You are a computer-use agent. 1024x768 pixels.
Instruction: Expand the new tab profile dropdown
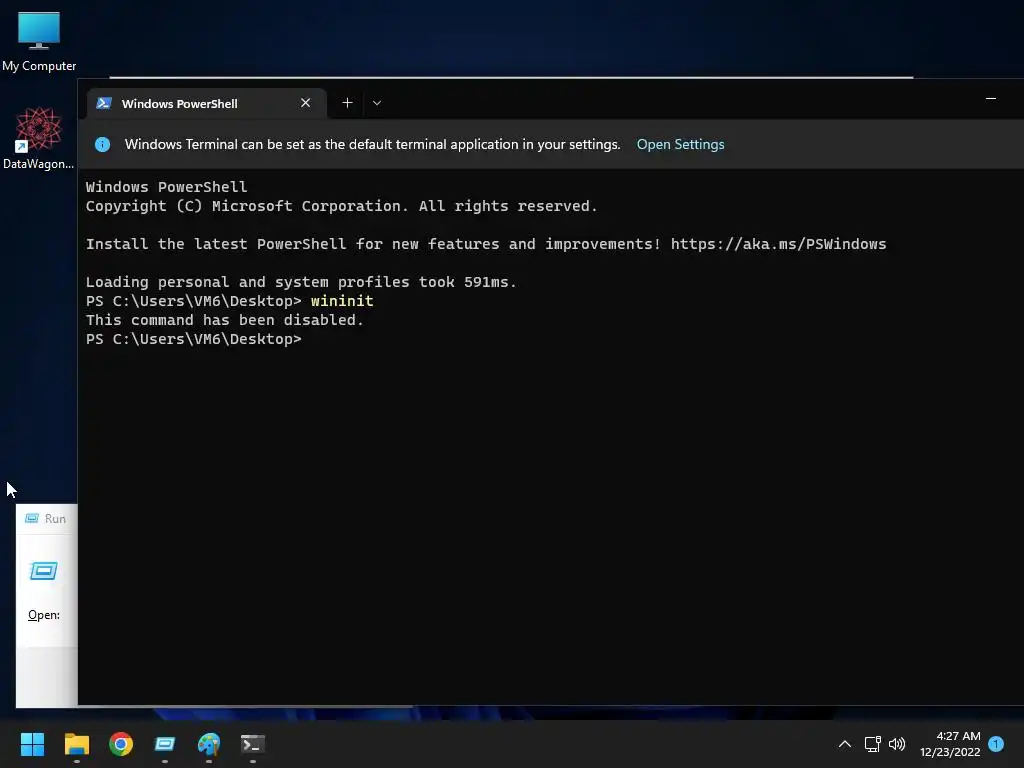(x=377, y=103)
